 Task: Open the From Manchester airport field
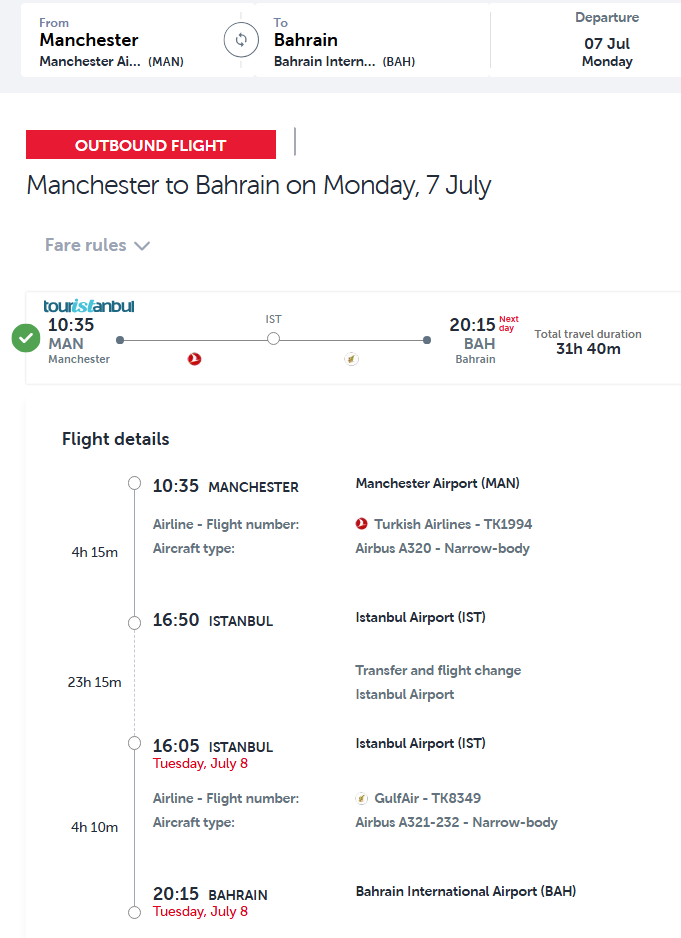point(130,40)
